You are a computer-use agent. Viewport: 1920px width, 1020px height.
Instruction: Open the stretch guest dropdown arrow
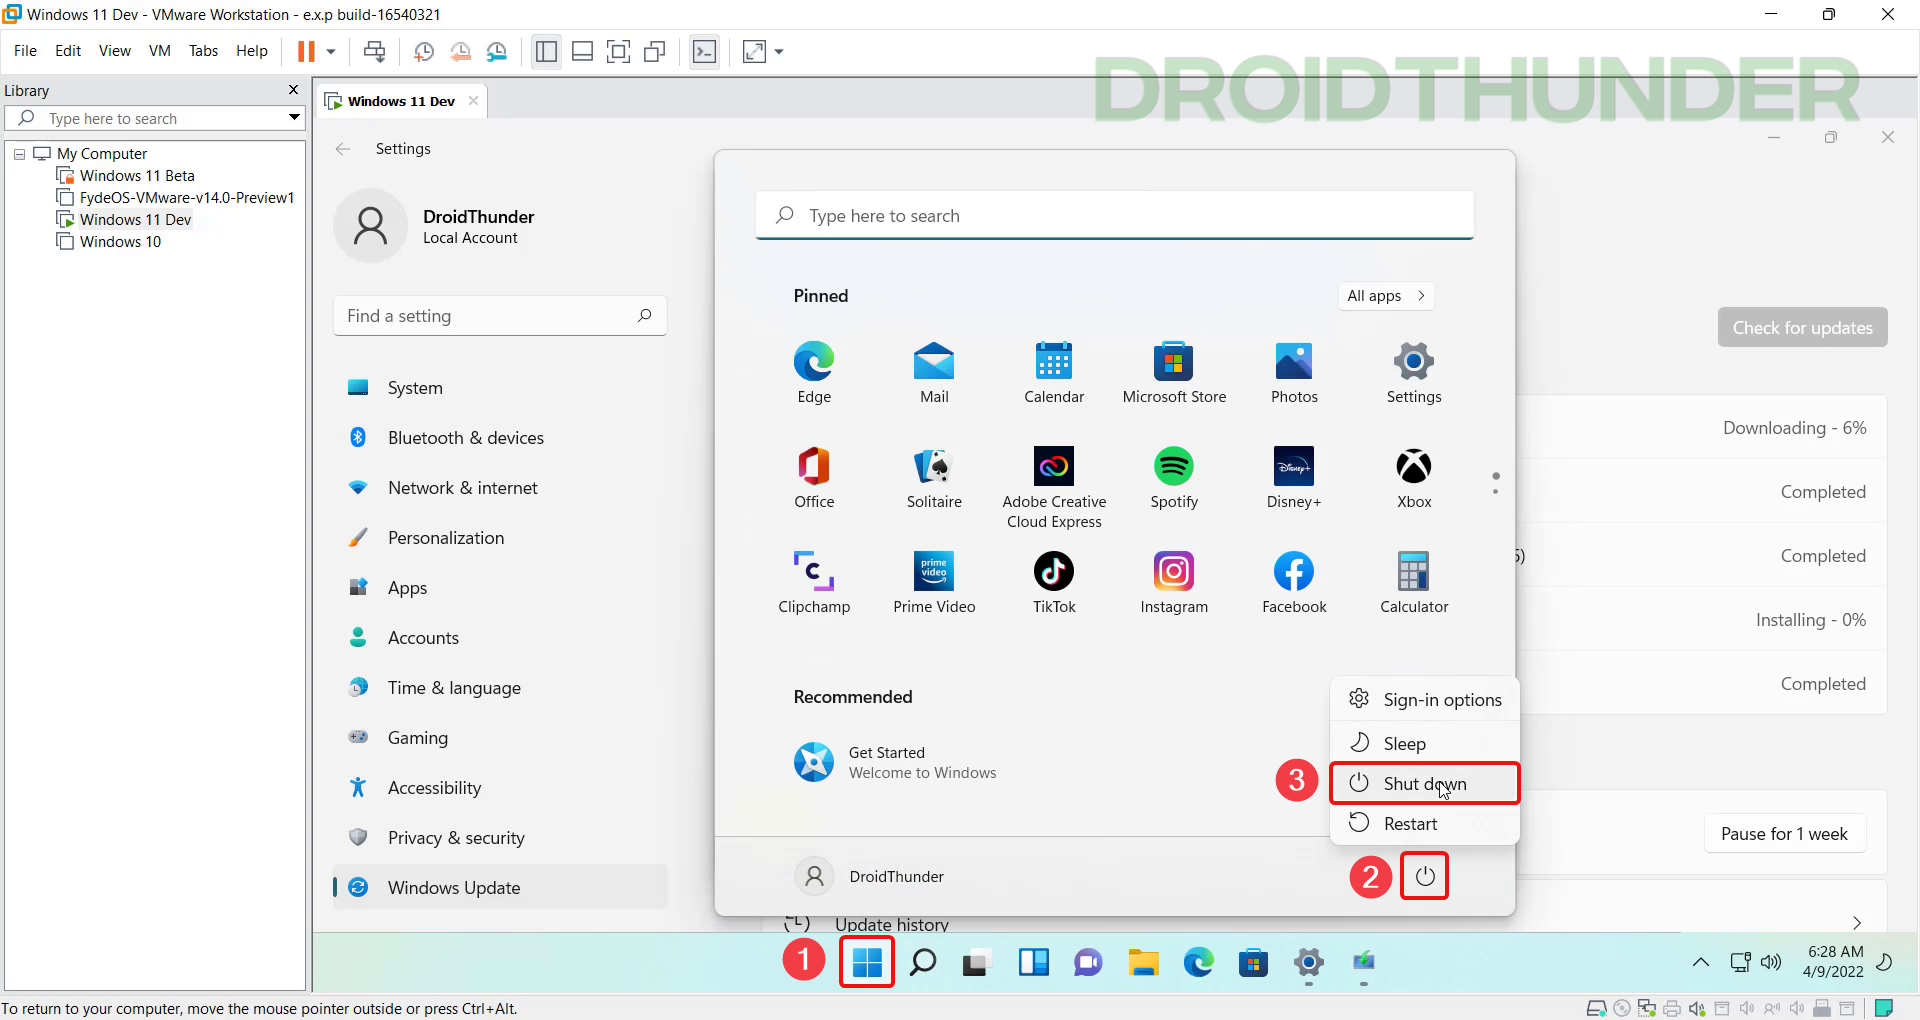pyautogui.click(x=779, y=51)
